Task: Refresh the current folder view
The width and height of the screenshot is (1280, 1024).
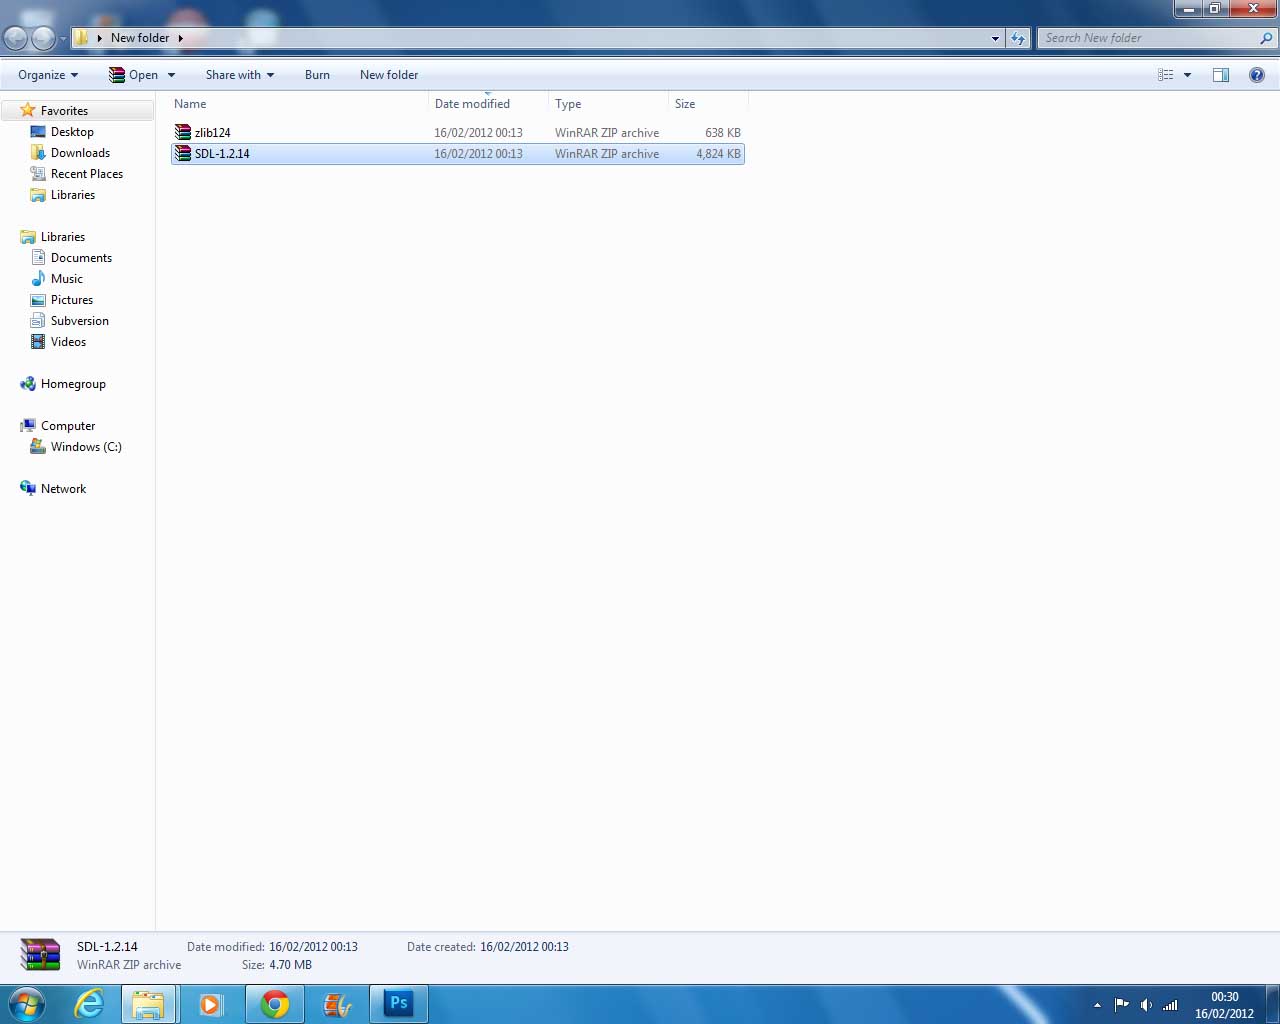Action: [x=1018, y=38]
